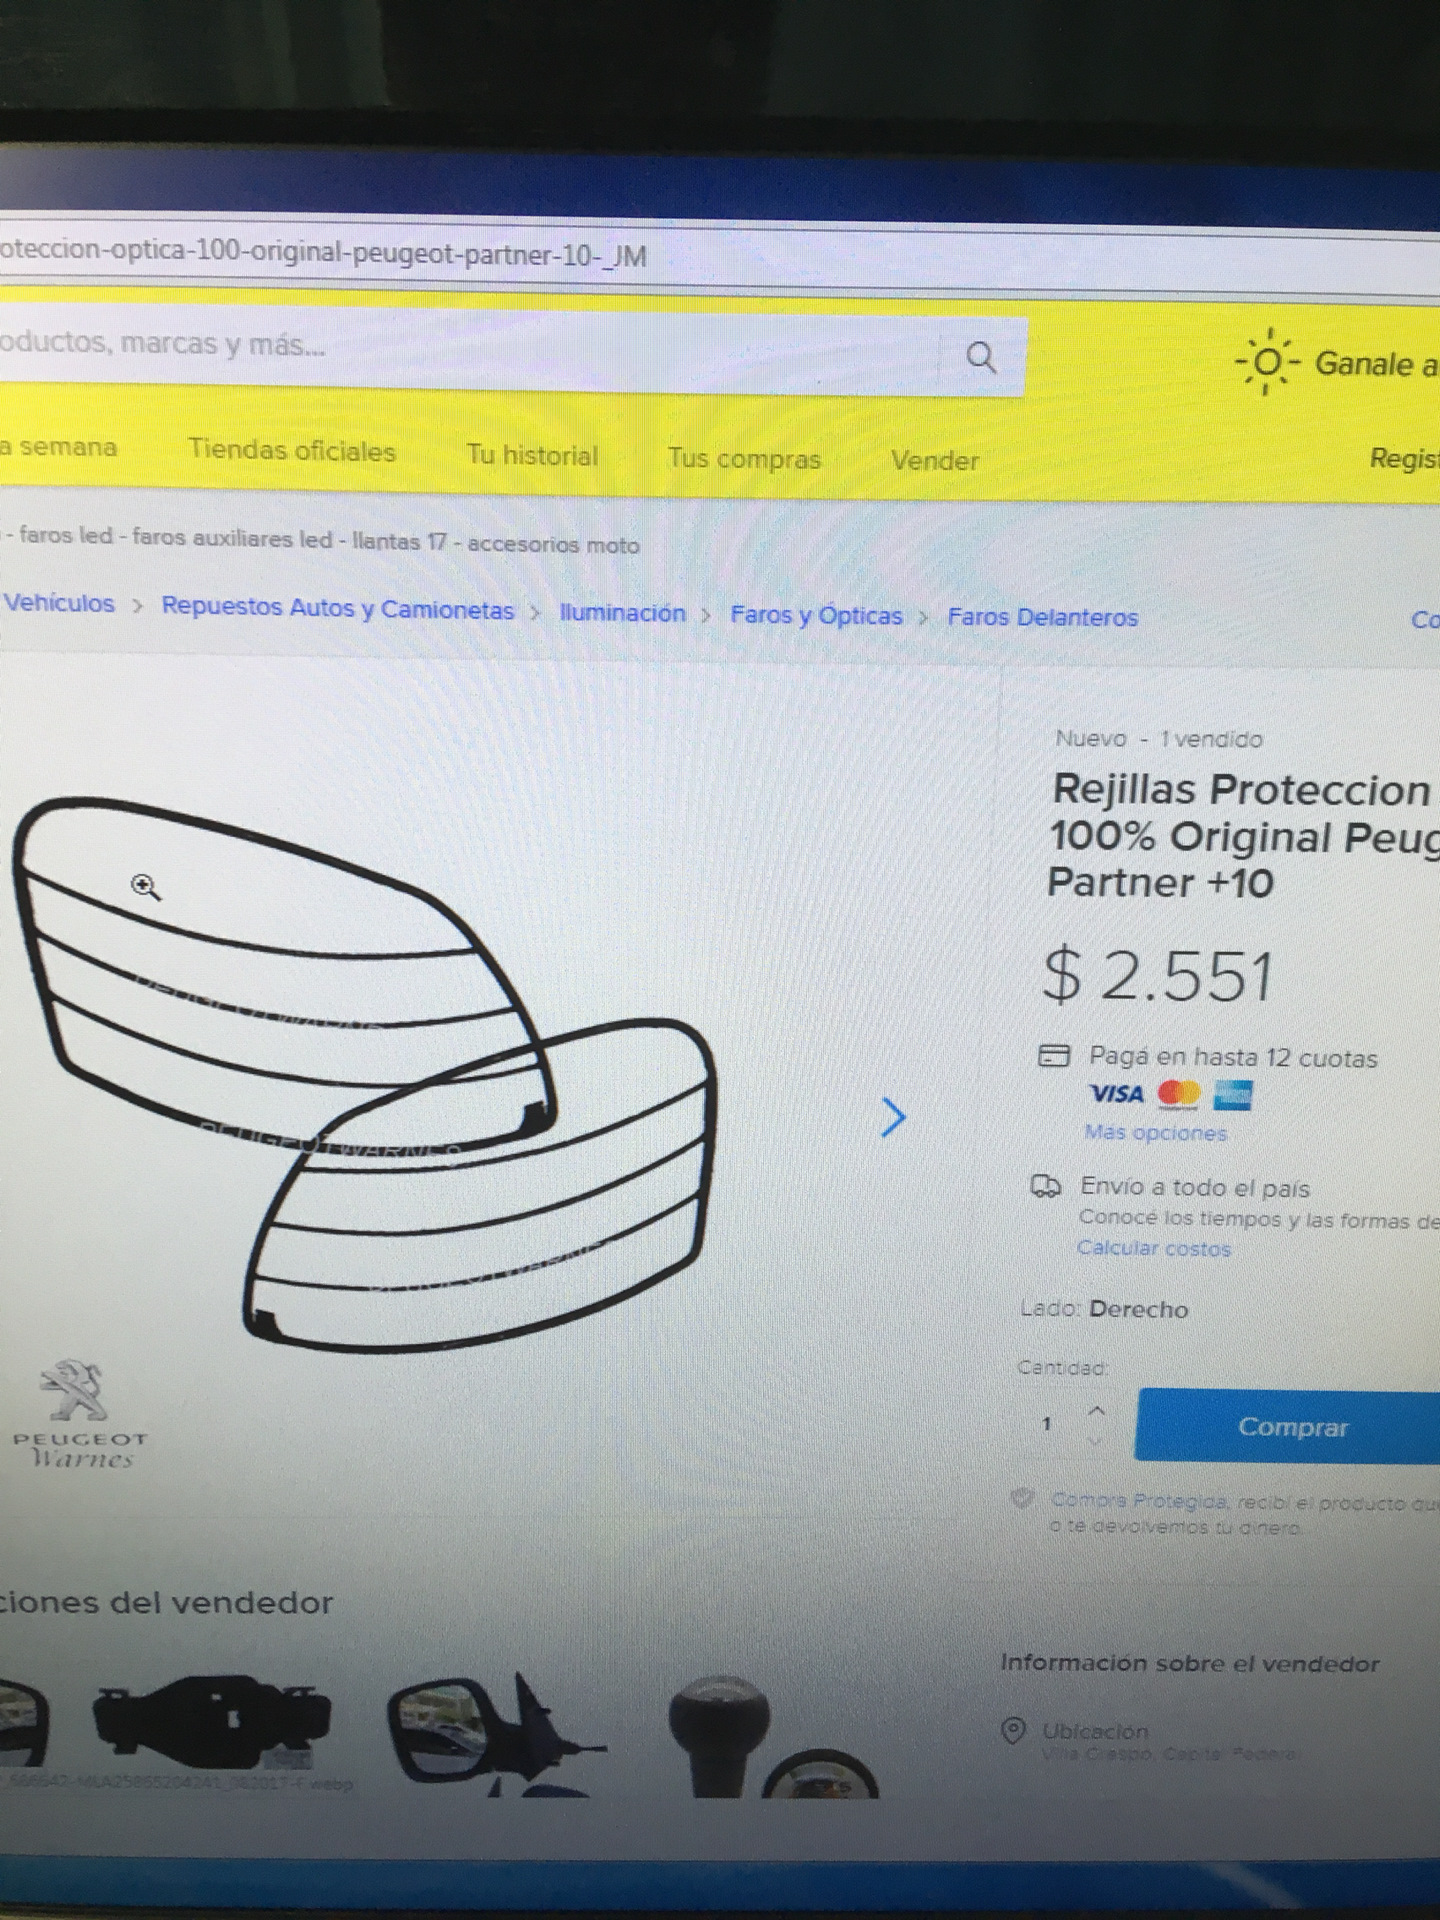The height and width of the screenshot is (1920, 1440).
Task: Click the American Express logo
Action: [x=1232, y=1096]
